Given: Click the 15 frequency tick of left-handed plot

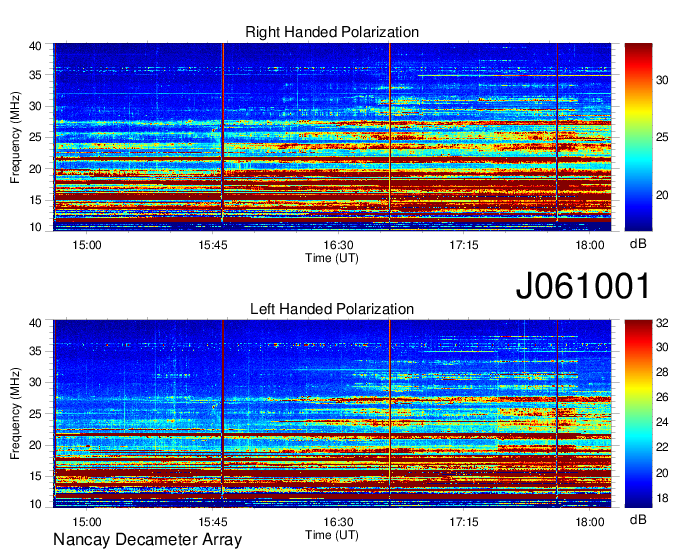Looking at the screenshot, I should click(35, 477).
